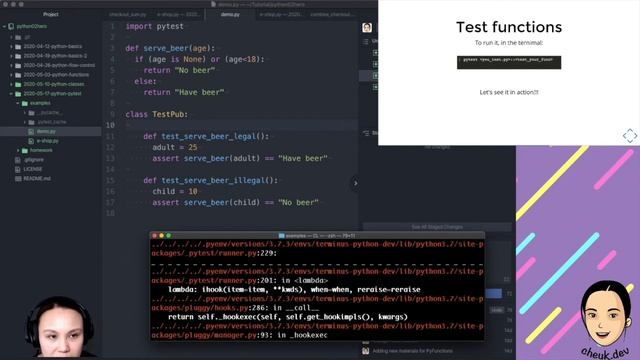The height and width of the screenshot is (360, 640).
Task: Minimize the terminal window with yellow button
Action: point(161,236)
